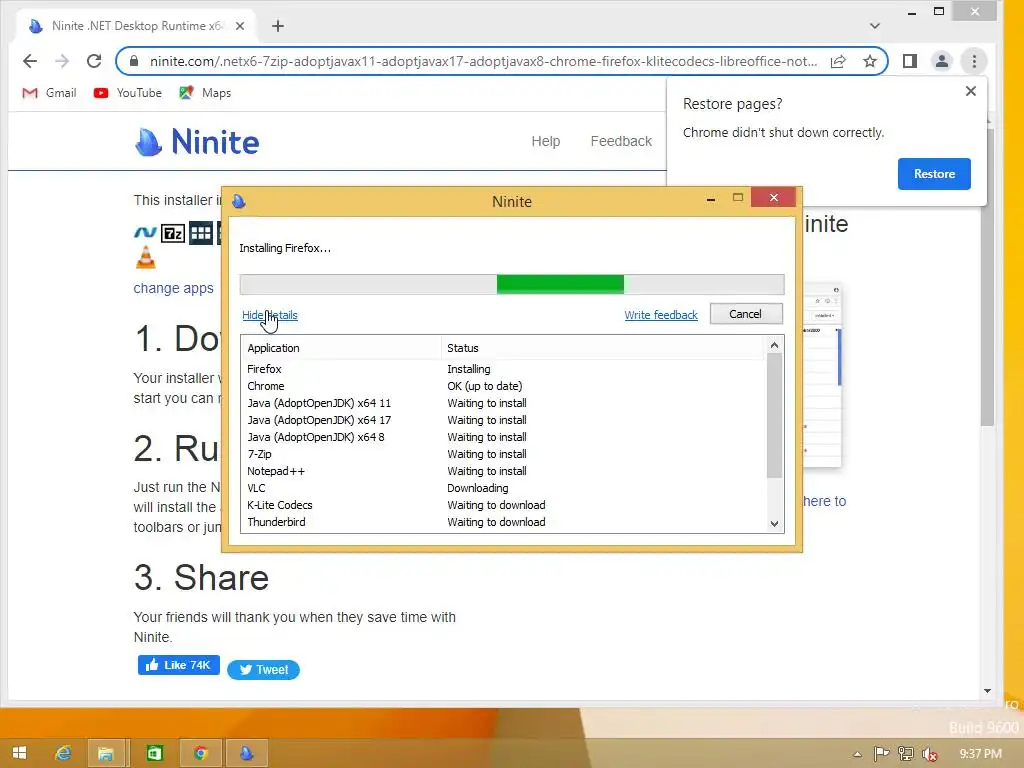The height and width of the screenshot is (768, 1024).
Task: Click the Status column header
Action: click(x=603, y=348)
